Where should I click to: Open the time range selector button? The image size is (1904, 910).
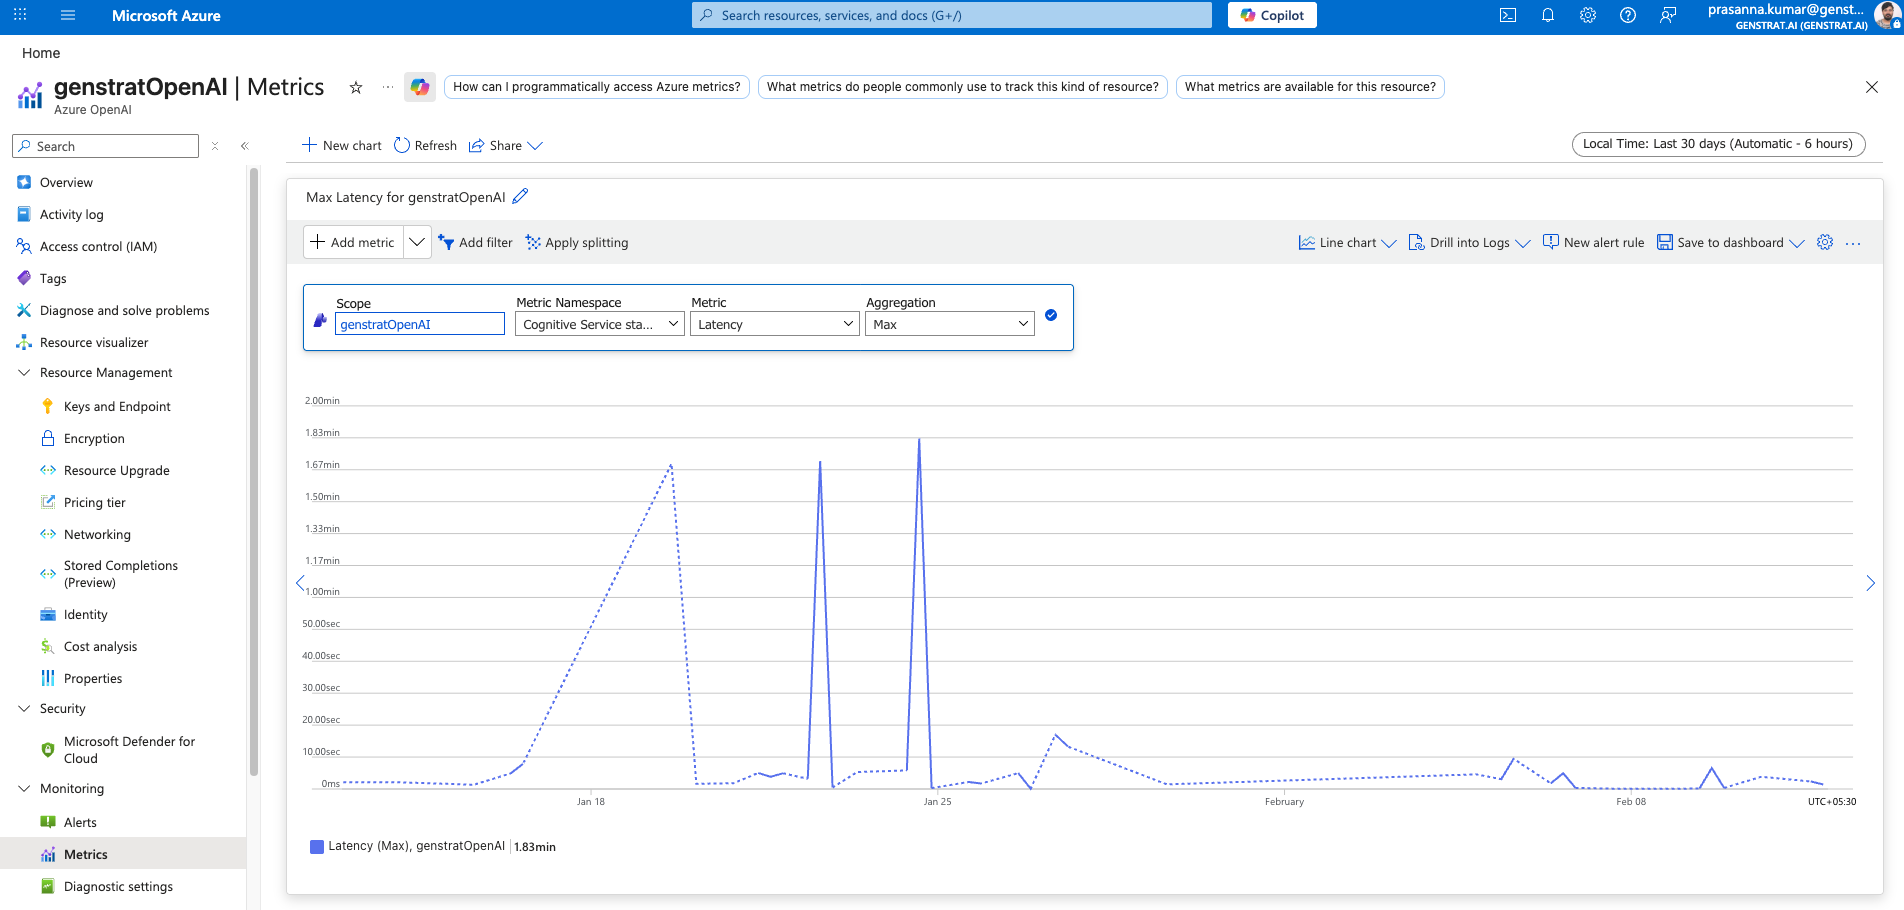click(1718, 144)
